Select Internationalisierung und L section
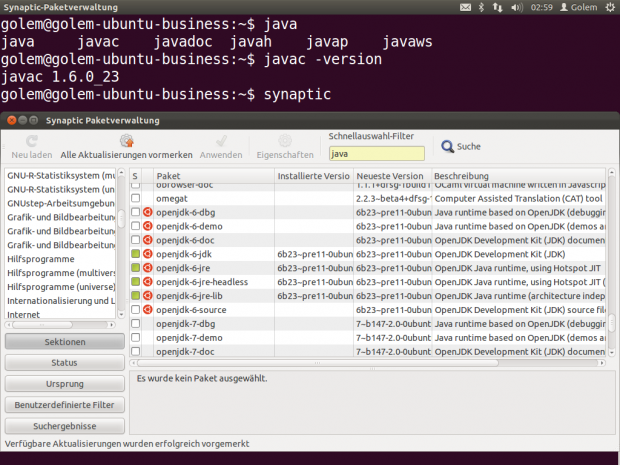The height and width of the screenshot is (465, 620). [61, 301]
